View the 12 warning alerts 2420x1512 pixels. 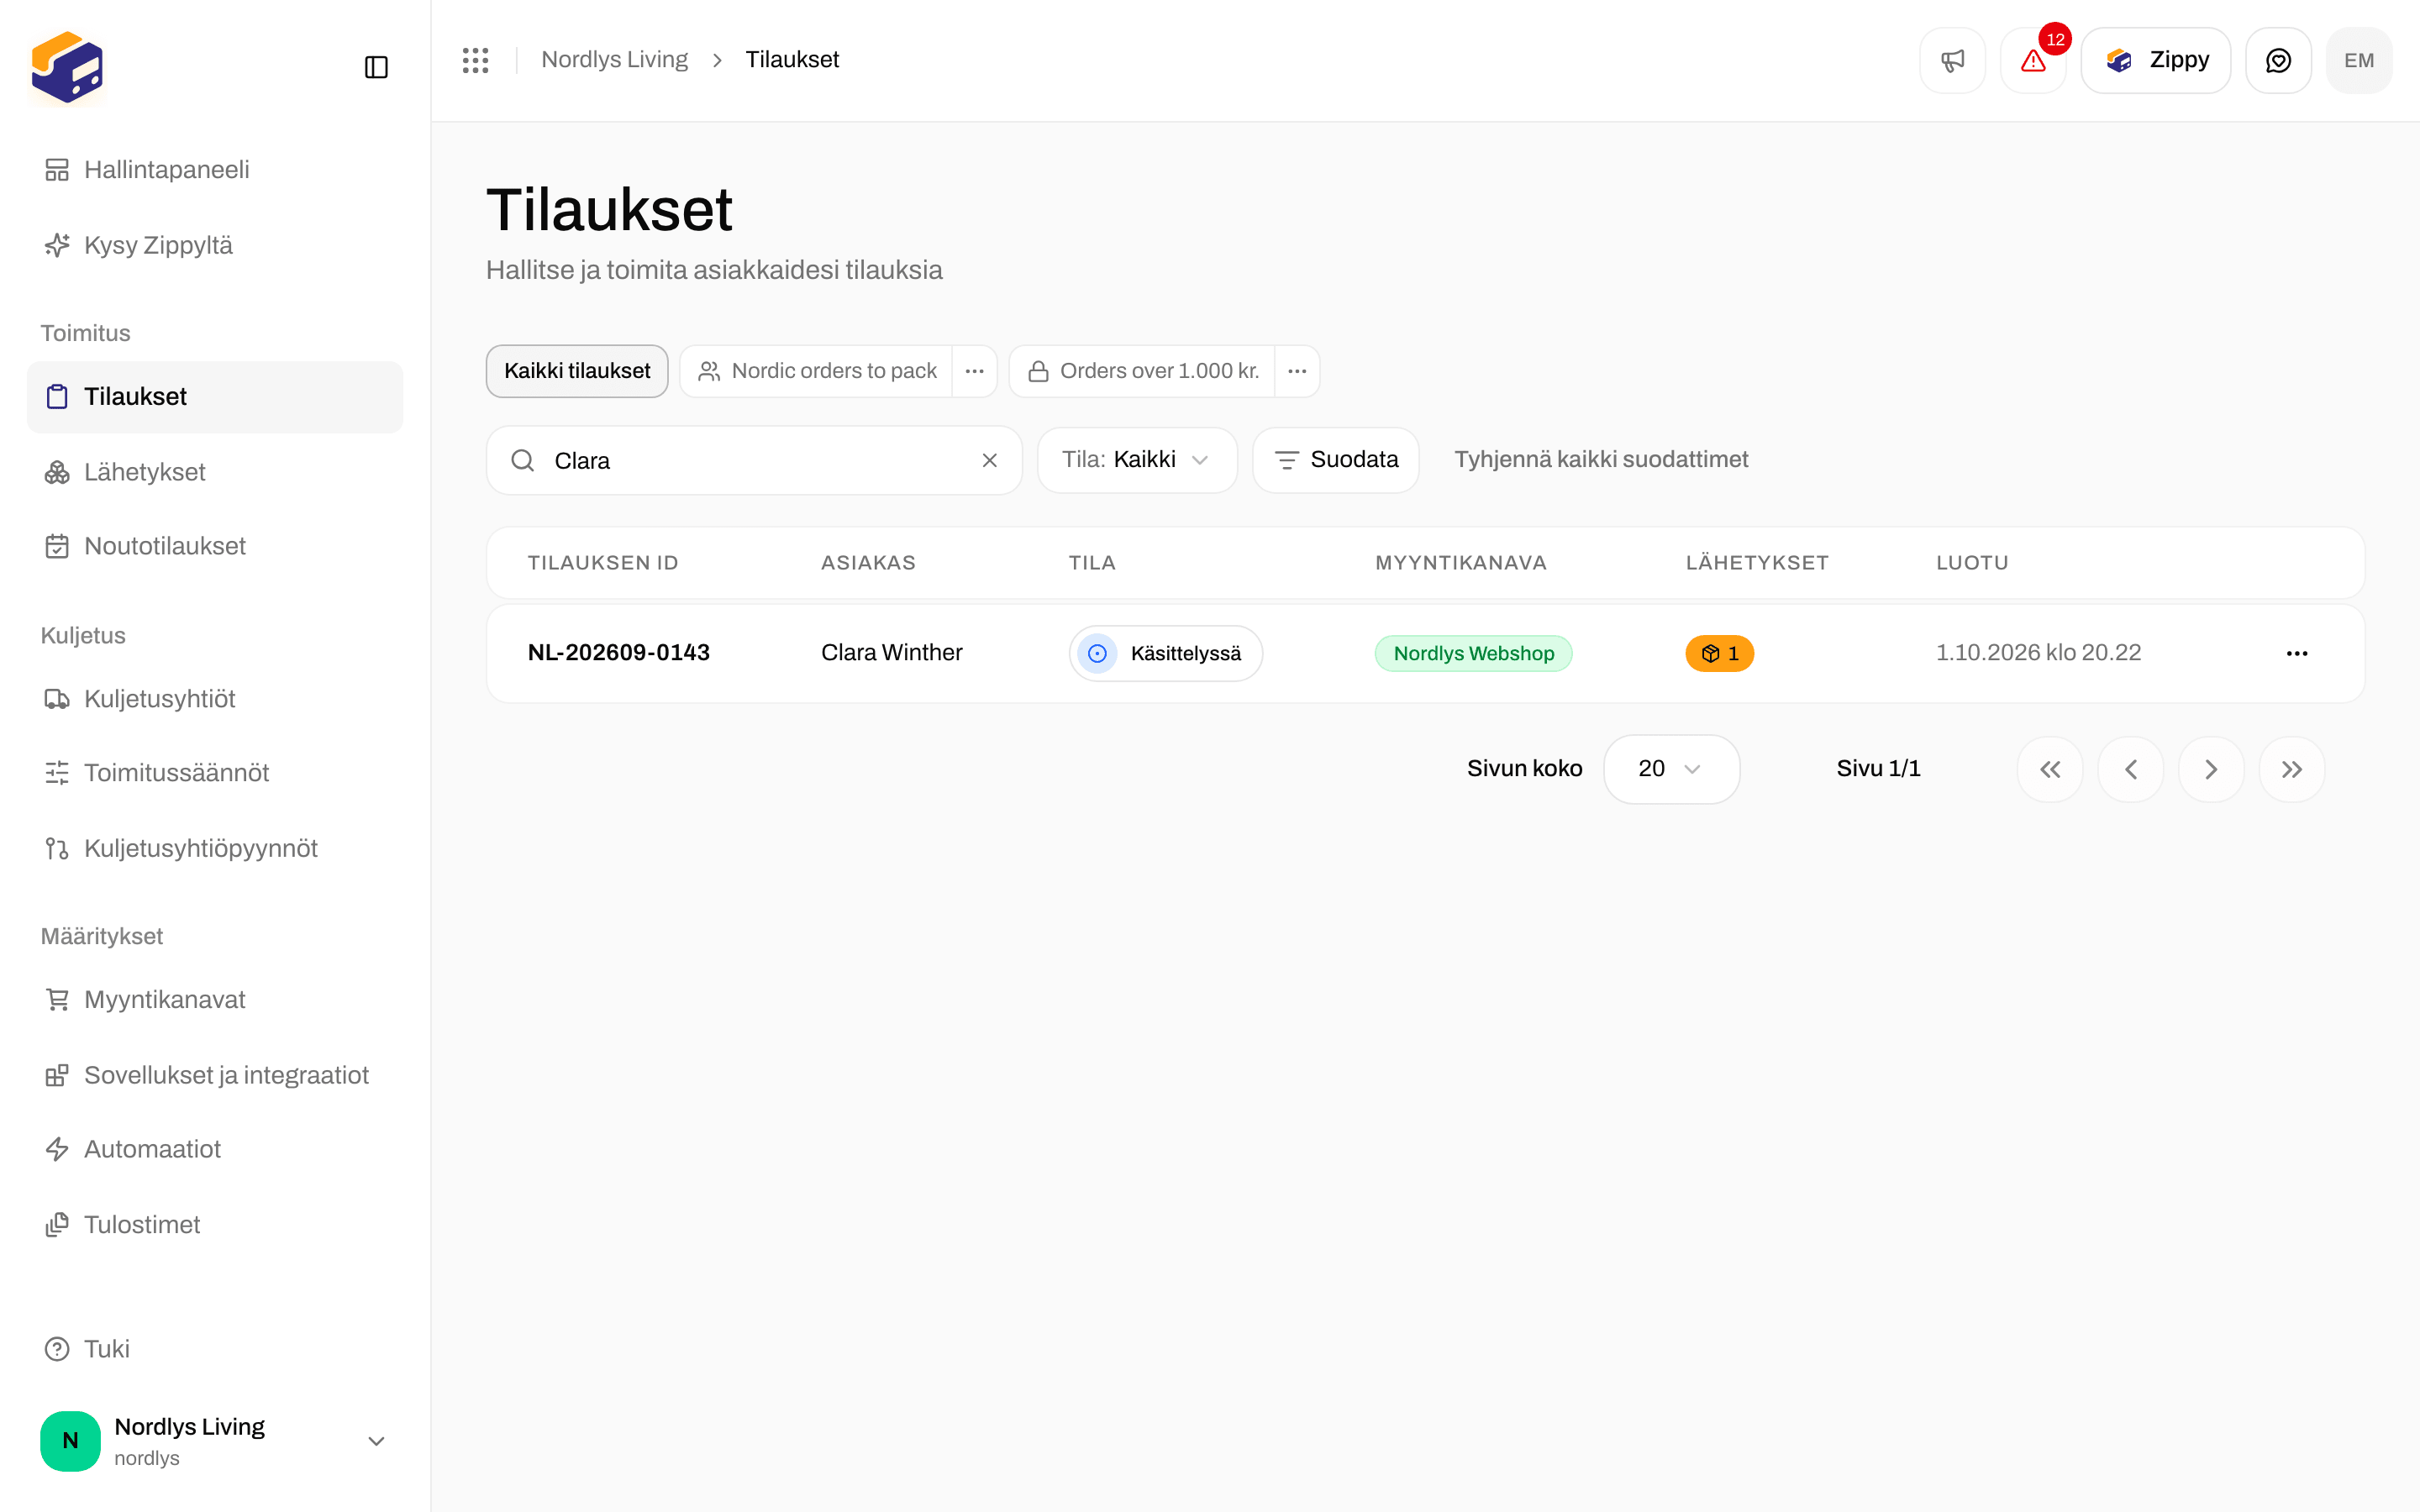tap(2033, 60)
